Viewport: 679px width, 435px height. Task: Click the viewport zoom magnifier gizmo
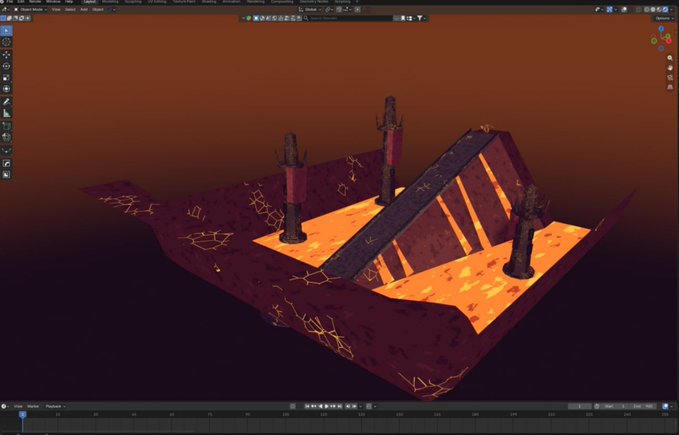coord(670,58)
